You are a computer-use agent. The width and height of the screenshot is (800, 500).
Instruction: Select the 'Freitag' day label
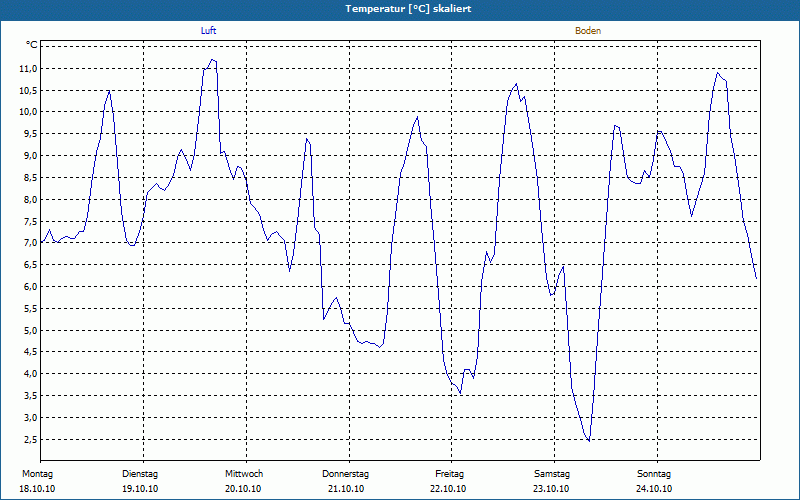(449, 474)
